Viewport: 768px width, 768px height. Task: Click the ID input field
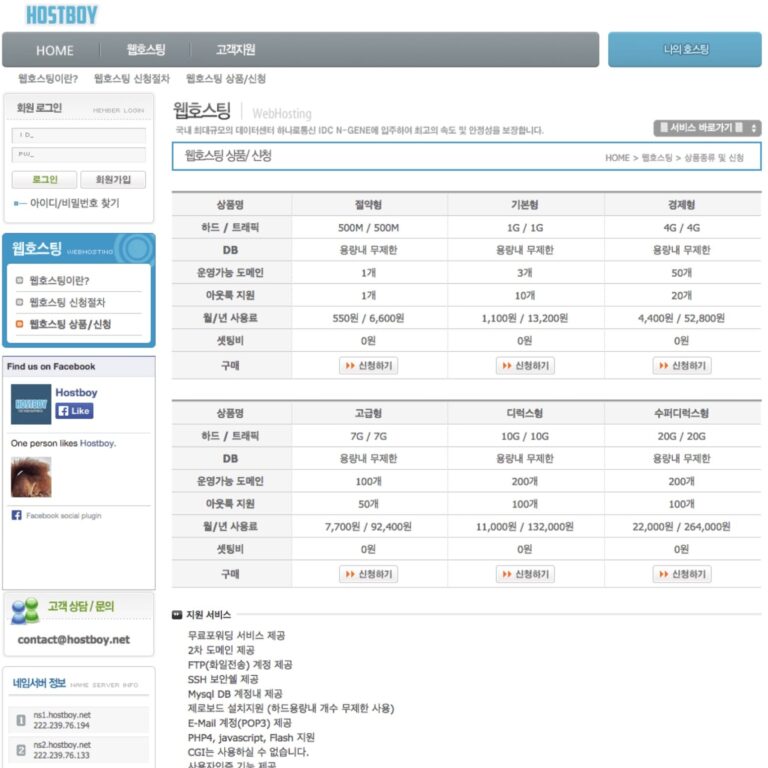pos(78,134)
